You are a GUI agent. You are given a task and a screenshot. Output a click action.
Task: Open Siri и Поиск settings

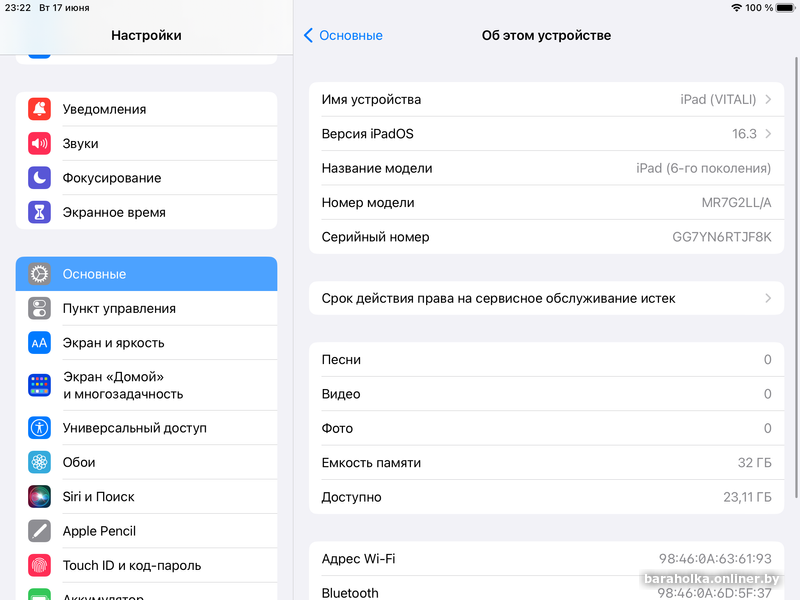click(x=146, y=497)
